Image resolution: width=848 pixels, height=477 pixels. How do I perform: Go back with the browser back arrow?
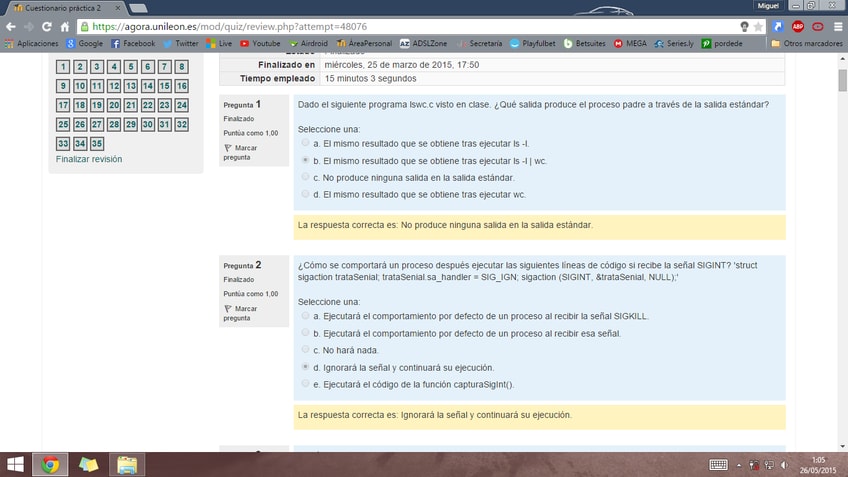(x=11, y=26)
